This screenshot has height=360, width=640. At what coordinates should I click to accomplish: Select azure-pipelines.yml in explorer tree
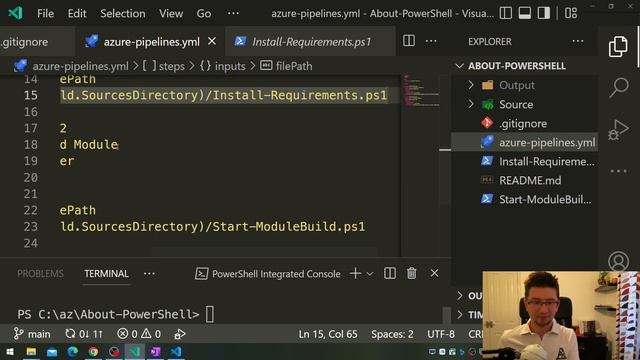pos(524,142)
